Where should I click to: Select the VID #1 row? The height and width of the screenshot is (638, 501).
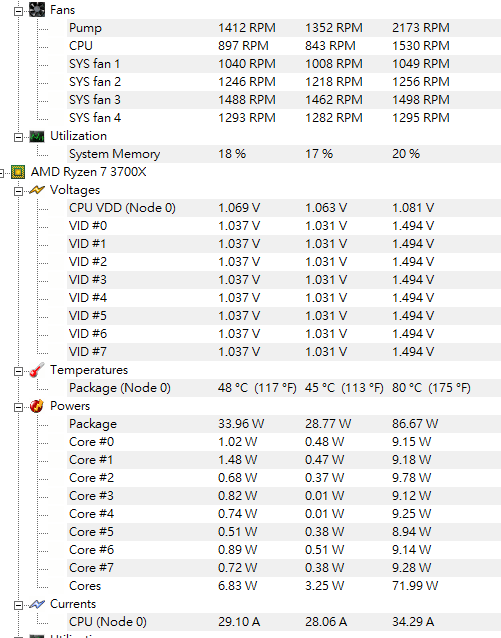284,244
